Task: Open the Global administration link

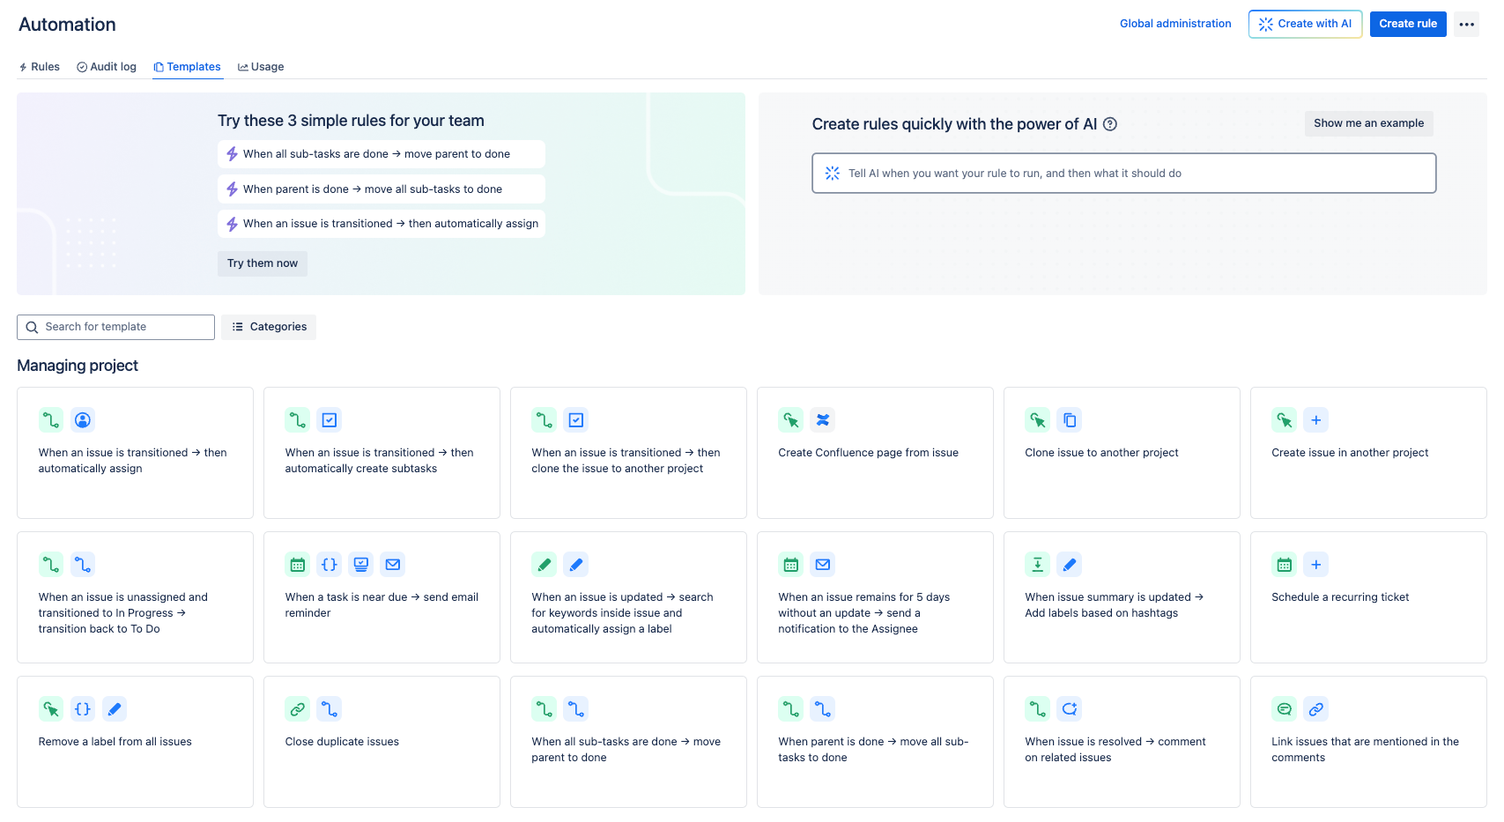Action: coord(1175,24)
